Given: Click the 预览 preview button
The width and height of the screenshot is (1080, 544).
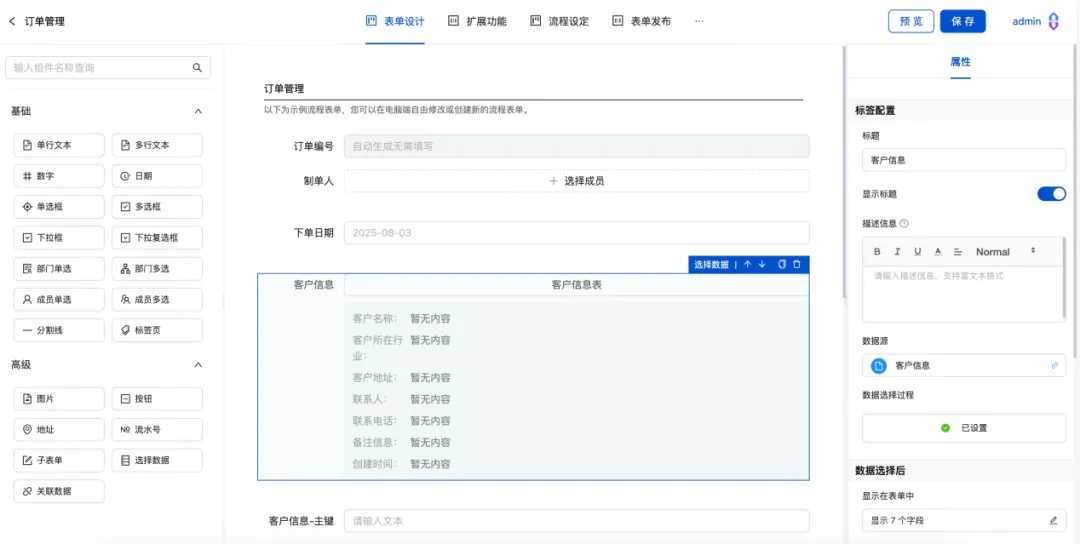Looking at the screenshot, I should (x=911, y=21).
